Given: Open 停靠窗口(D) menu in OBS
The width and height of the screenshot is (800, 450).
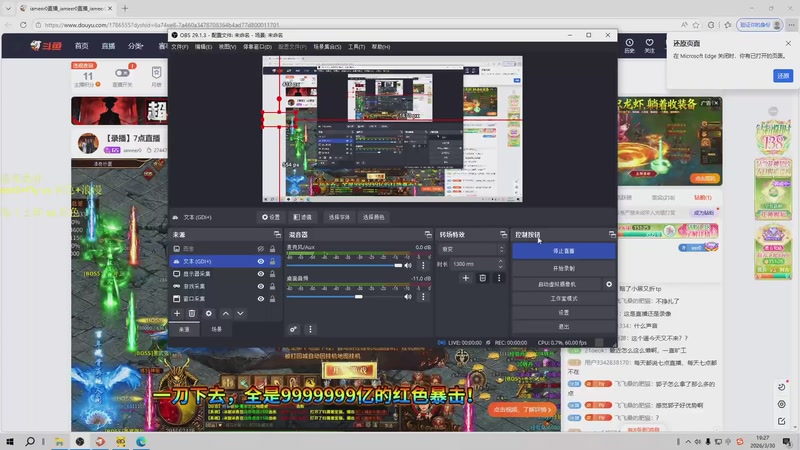Looking at the screenshot, I should pyautogui.click(x=257, y=46).
